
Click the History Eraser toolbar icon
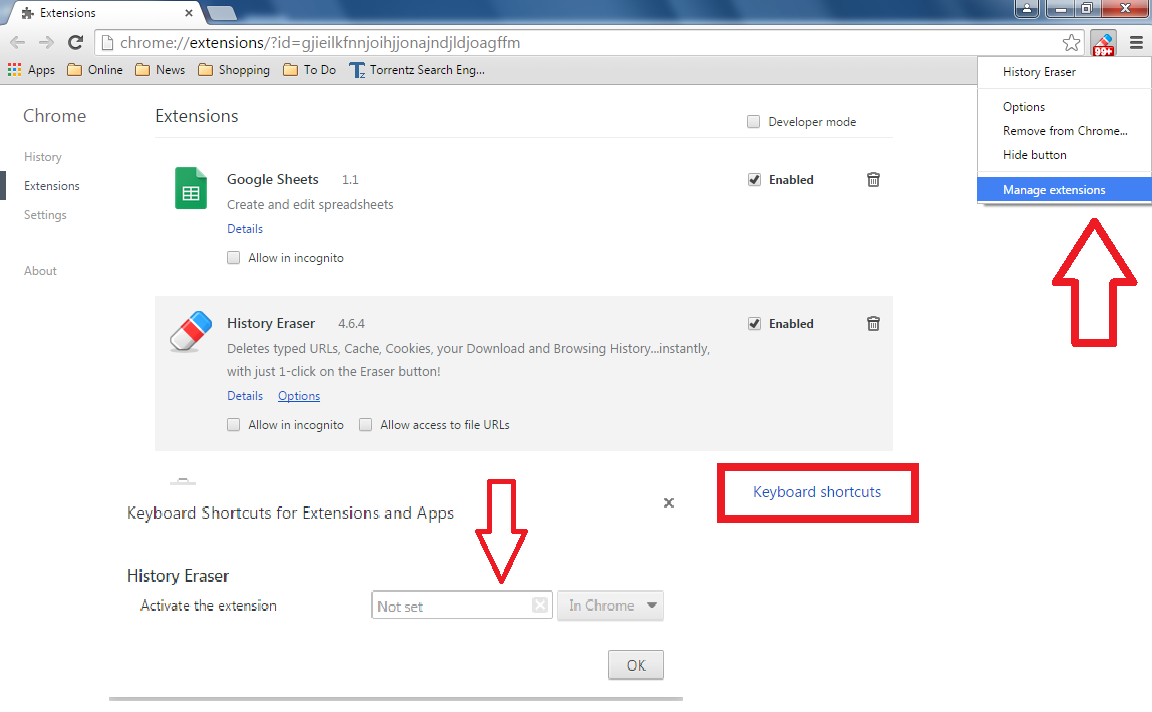[1102, 43]
